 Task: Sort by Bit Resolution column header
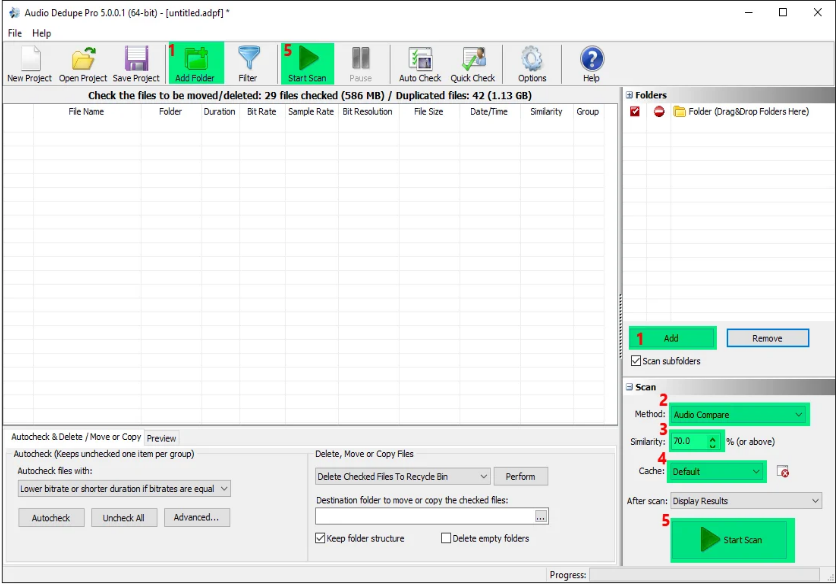[367, 111]
